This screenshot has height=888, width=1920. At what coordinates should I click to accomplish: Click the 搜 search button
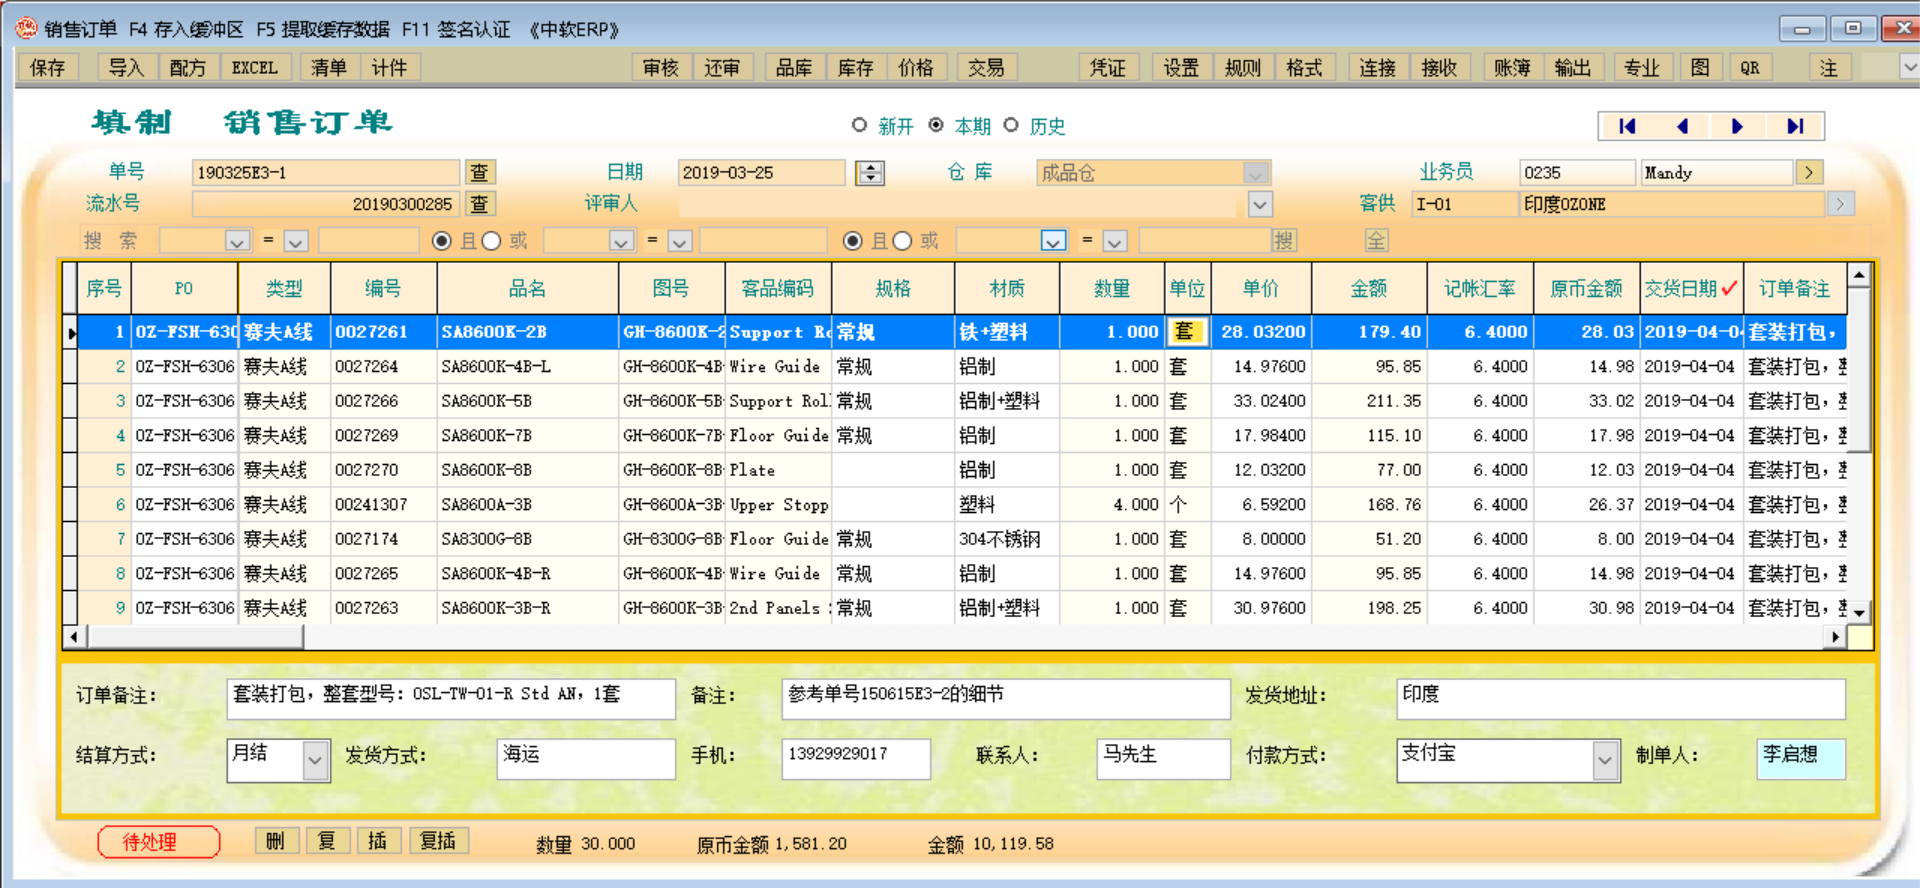pyautogui.click(x=1284, y=240)
